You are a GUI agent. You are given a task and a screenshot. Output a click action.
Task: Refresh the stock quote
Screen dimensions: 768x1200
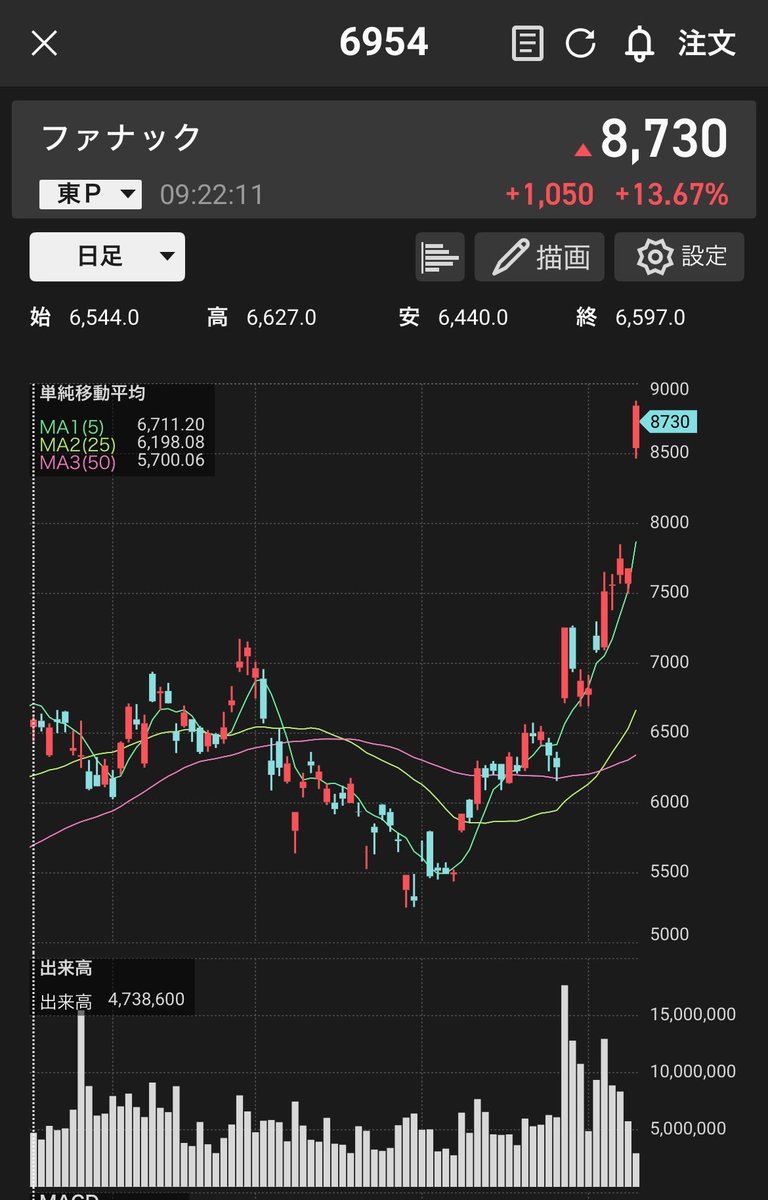581,43
